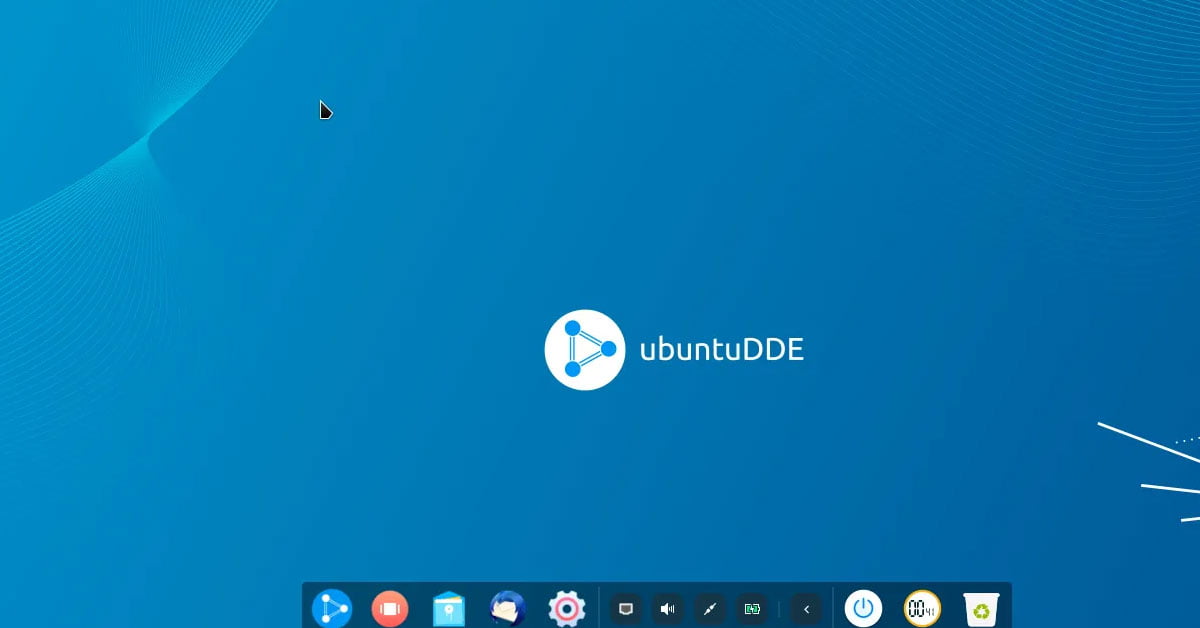The height and width of the screenshot is (628, 1200).
Task: Collapse the tray with the arrow chevron
Action: (x=806, y=608)
